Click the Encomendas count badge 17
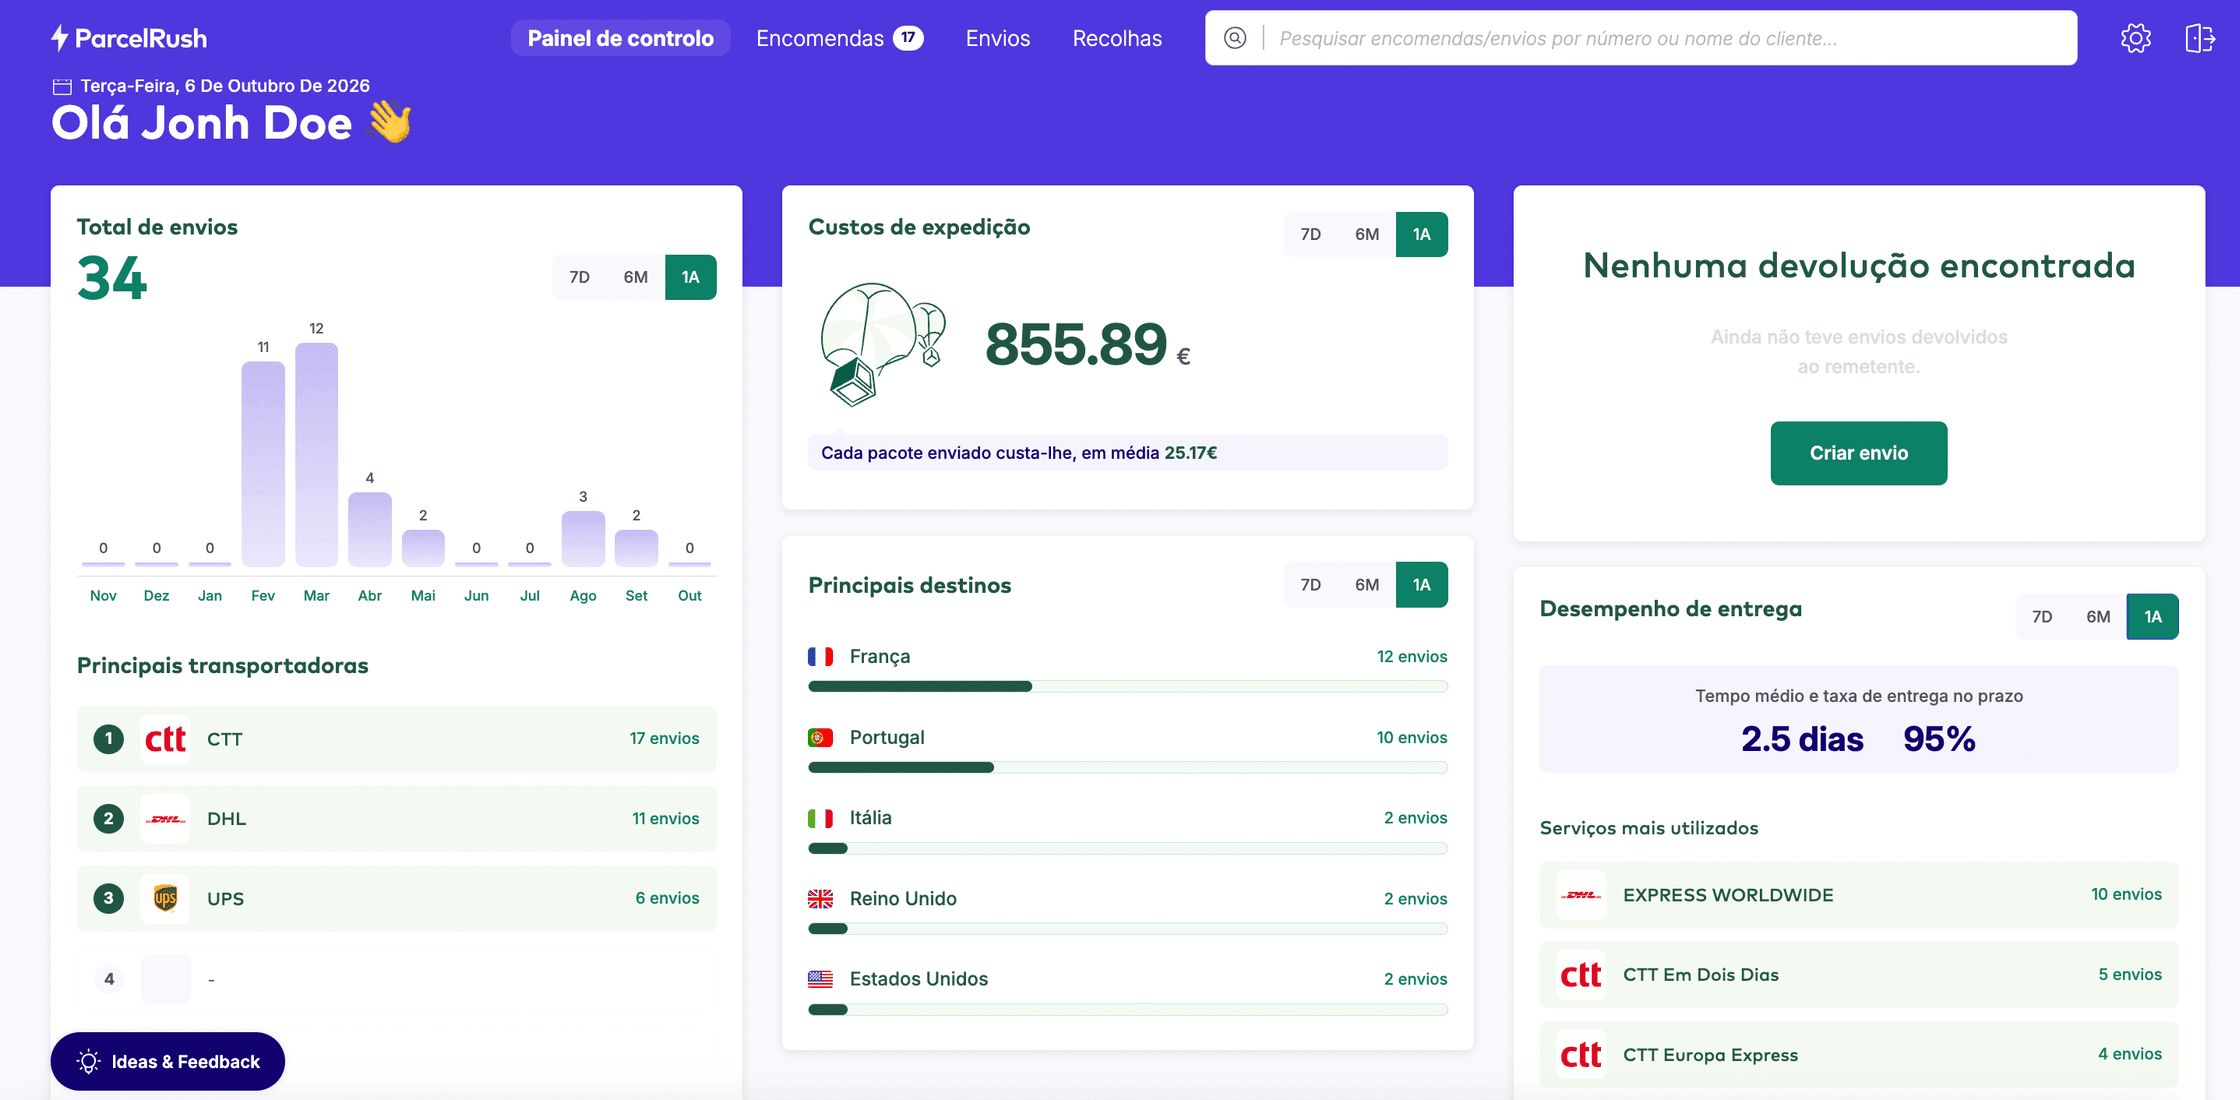The height and width of the screenshot is (1100, 2240). click(908, 38)
